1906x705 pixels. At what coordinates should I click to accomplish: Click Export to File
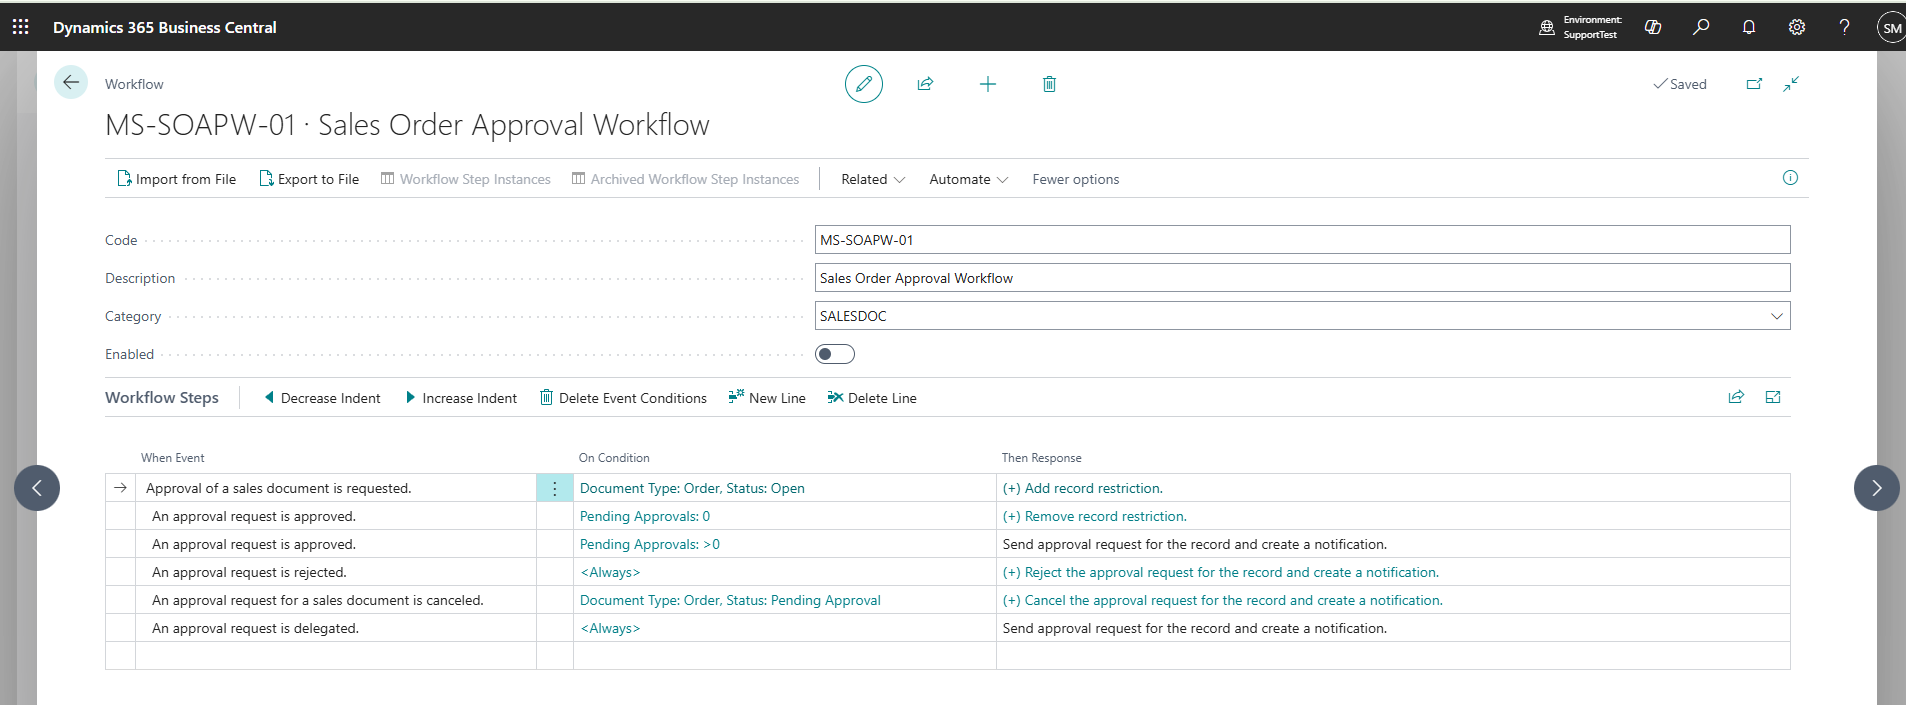tap(309, 179)
